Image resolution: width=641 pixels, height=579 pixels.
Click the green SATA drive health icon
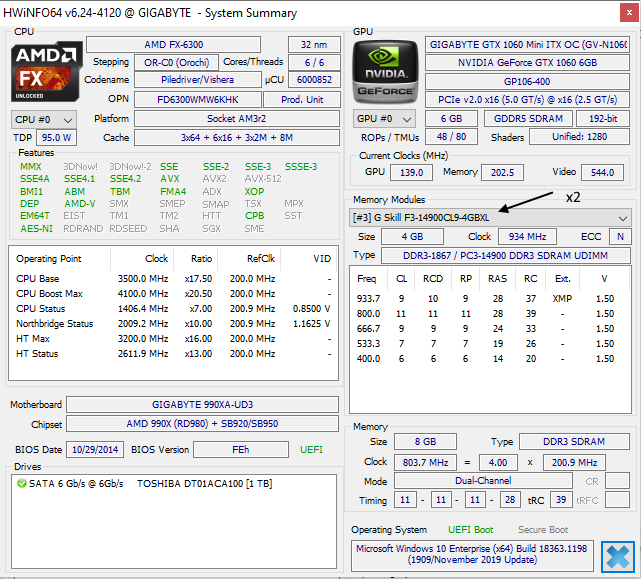pos(22,484)
